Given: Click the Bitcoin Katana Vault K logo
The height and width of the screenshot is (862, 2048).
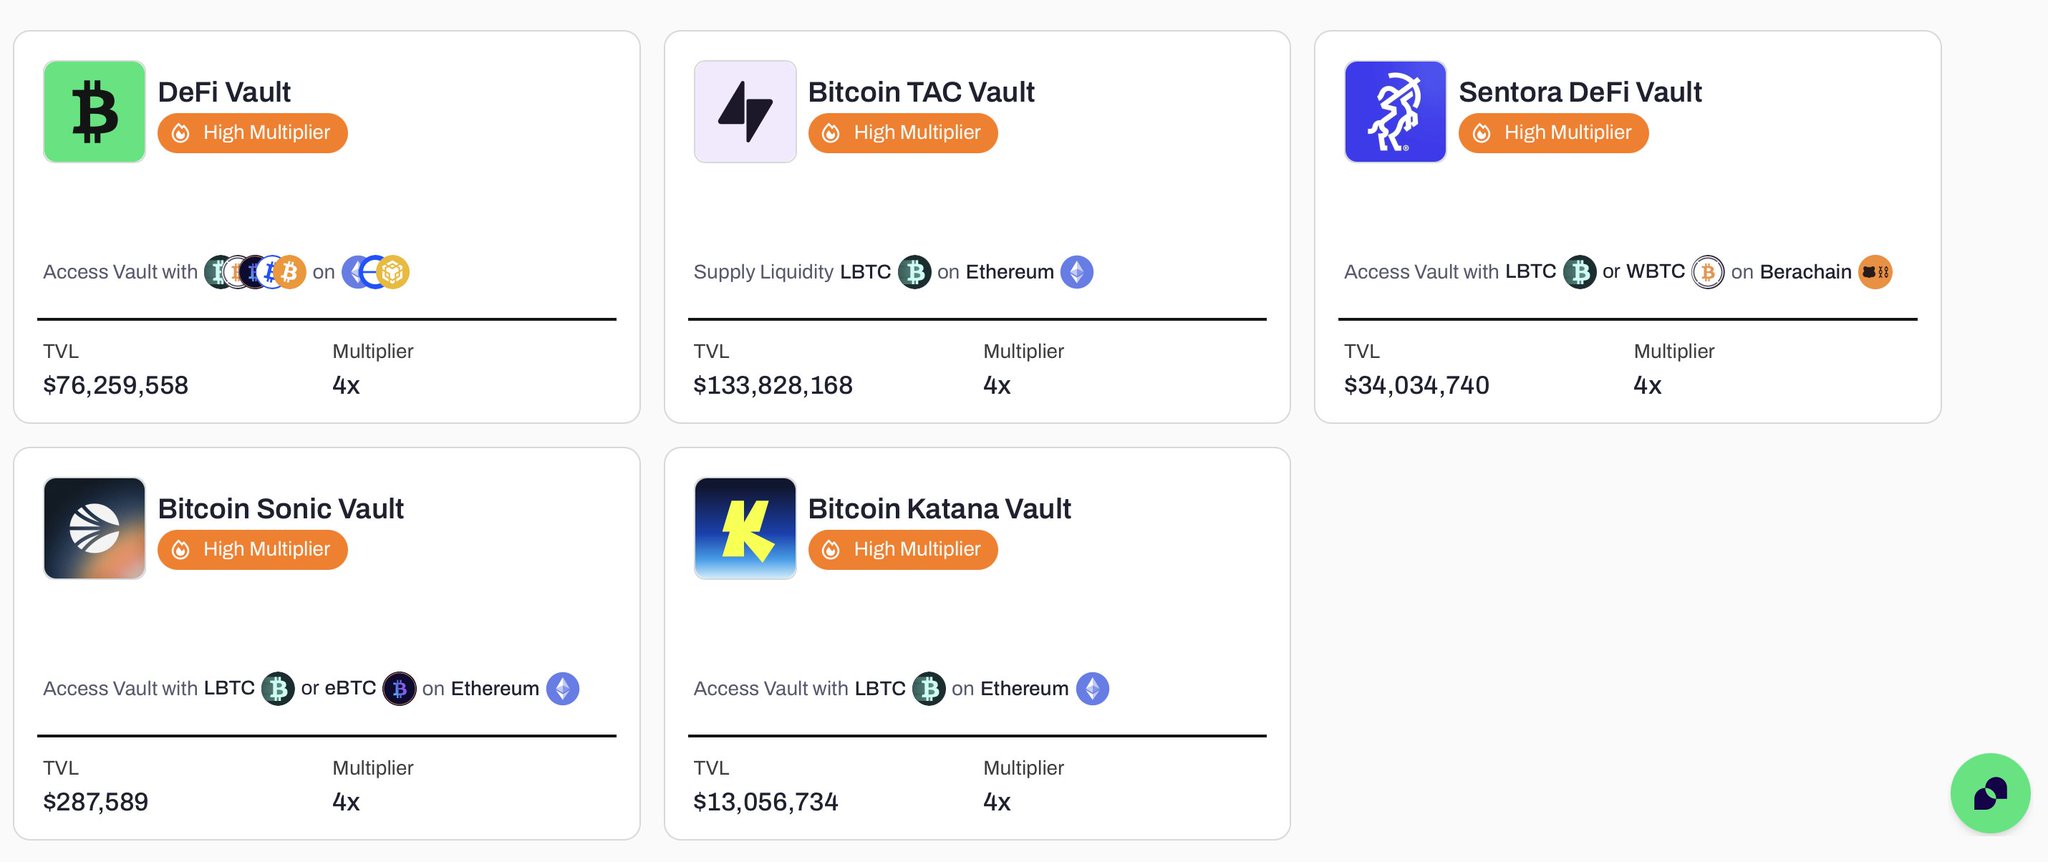Looking at the screenshot, I should tap(745, 528).
